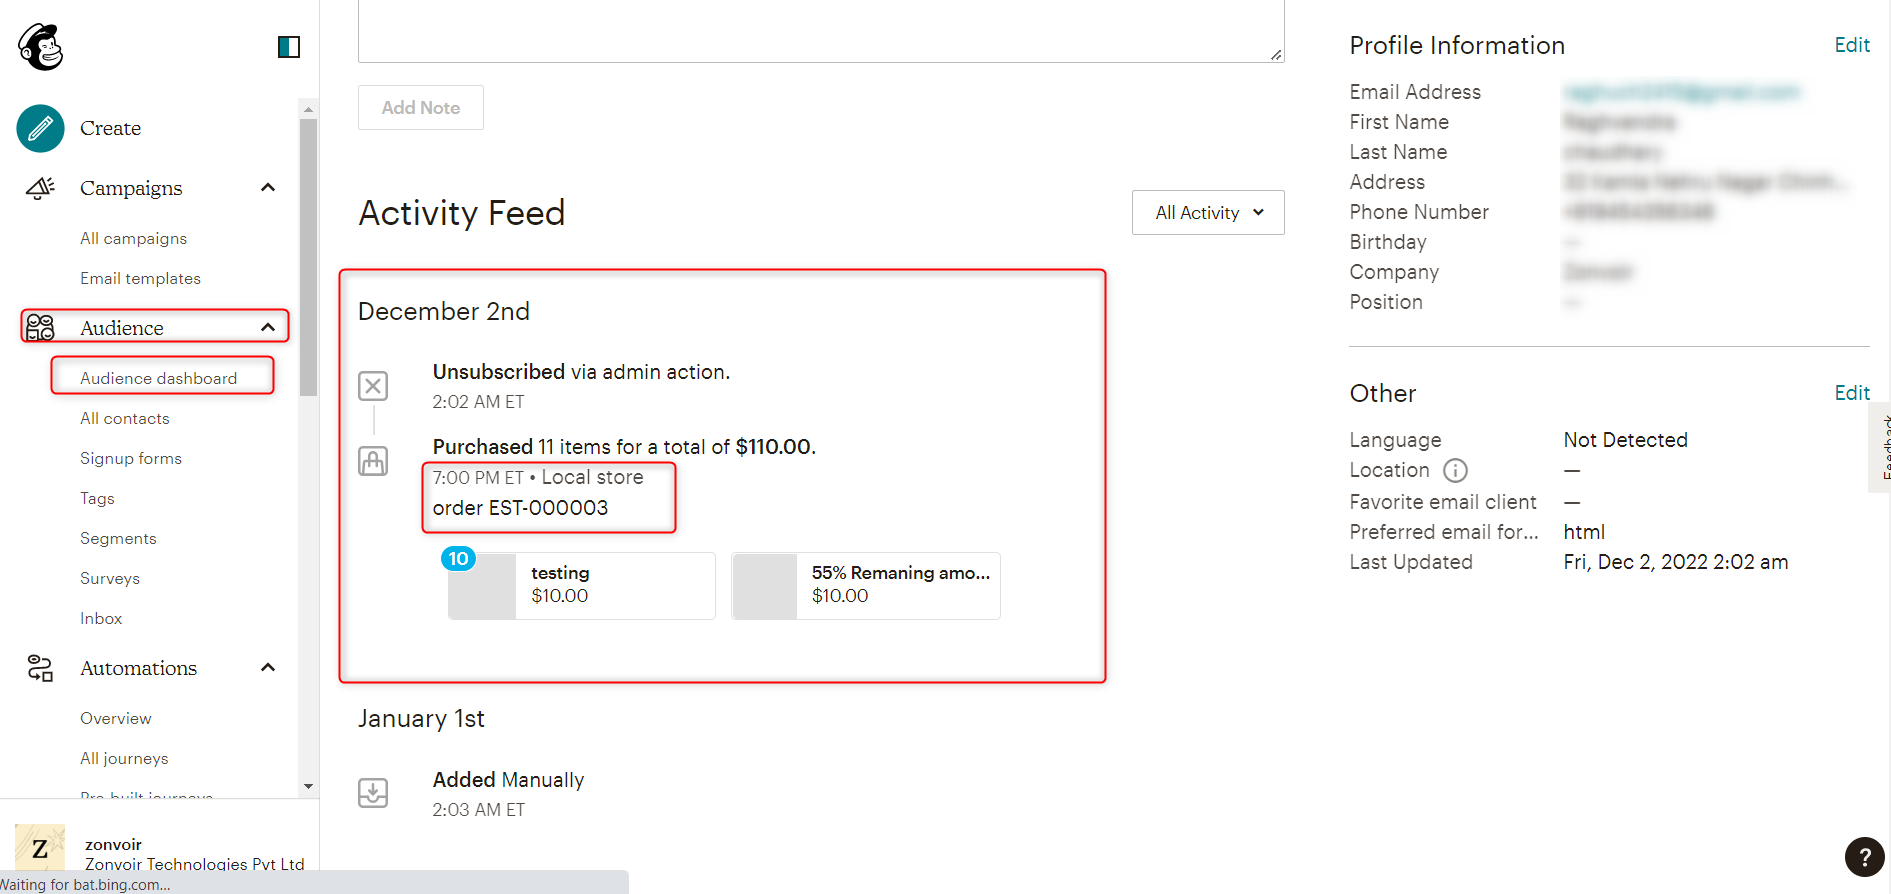Click the info icon next to Location
Screen dimensions: 1891x894
click(1455, 470)
